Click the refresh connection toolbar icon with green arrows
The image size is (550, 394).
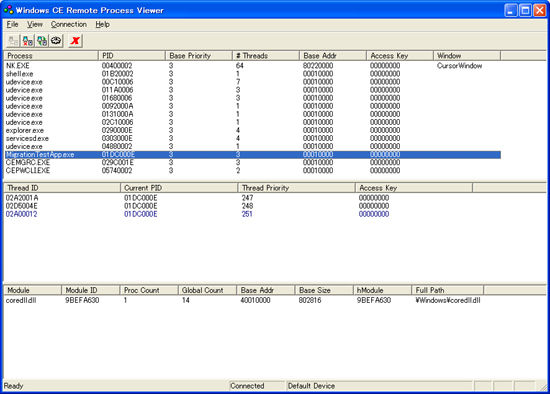42,41
